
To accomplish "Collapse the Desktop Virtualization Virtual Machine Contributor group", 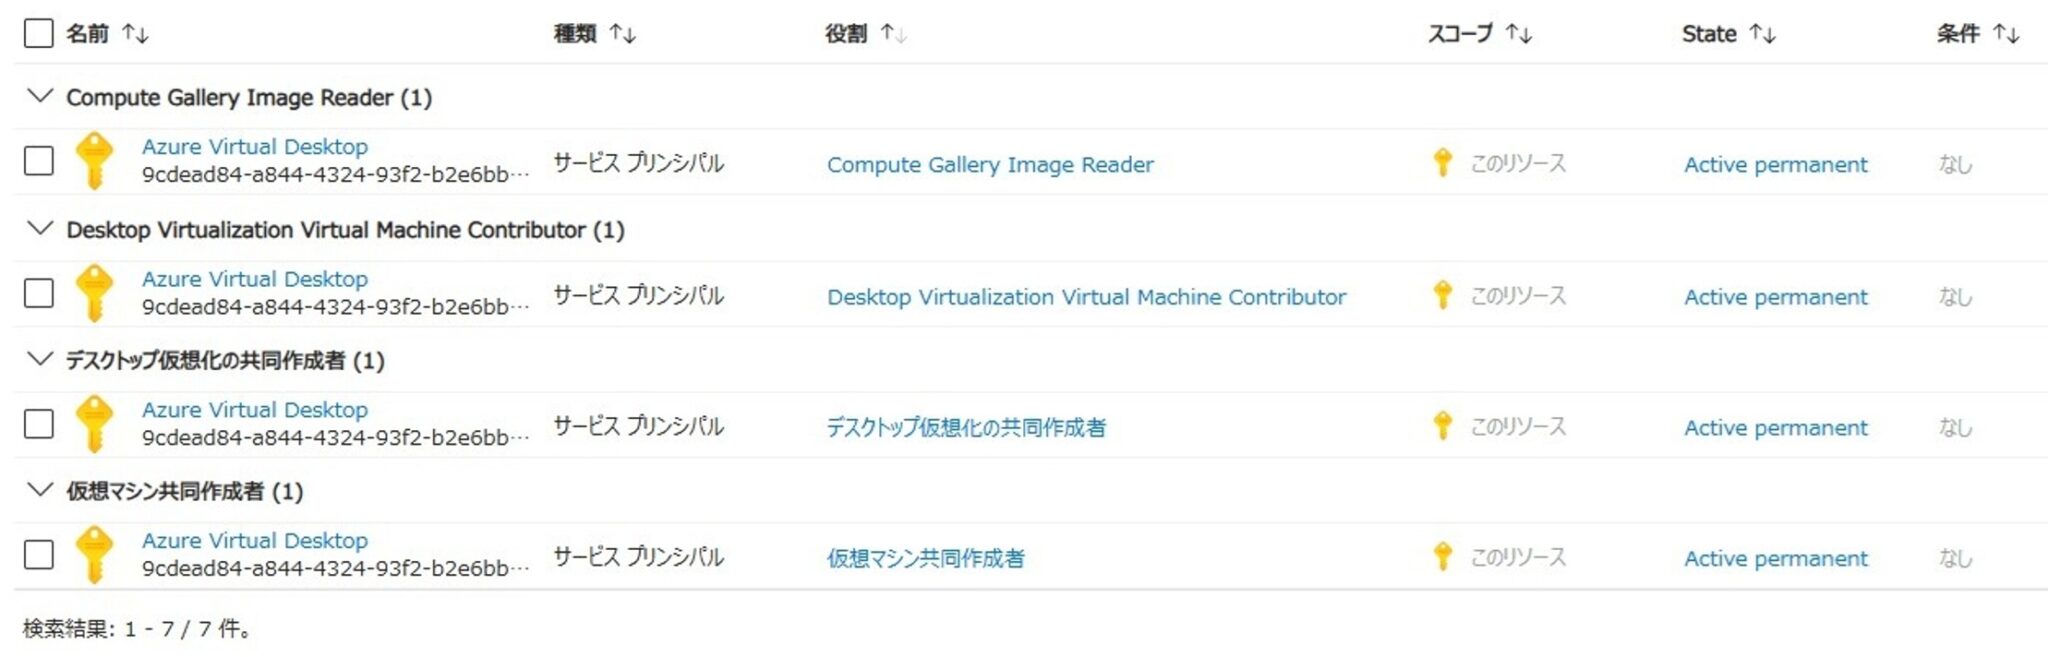I will coord(38,229).
